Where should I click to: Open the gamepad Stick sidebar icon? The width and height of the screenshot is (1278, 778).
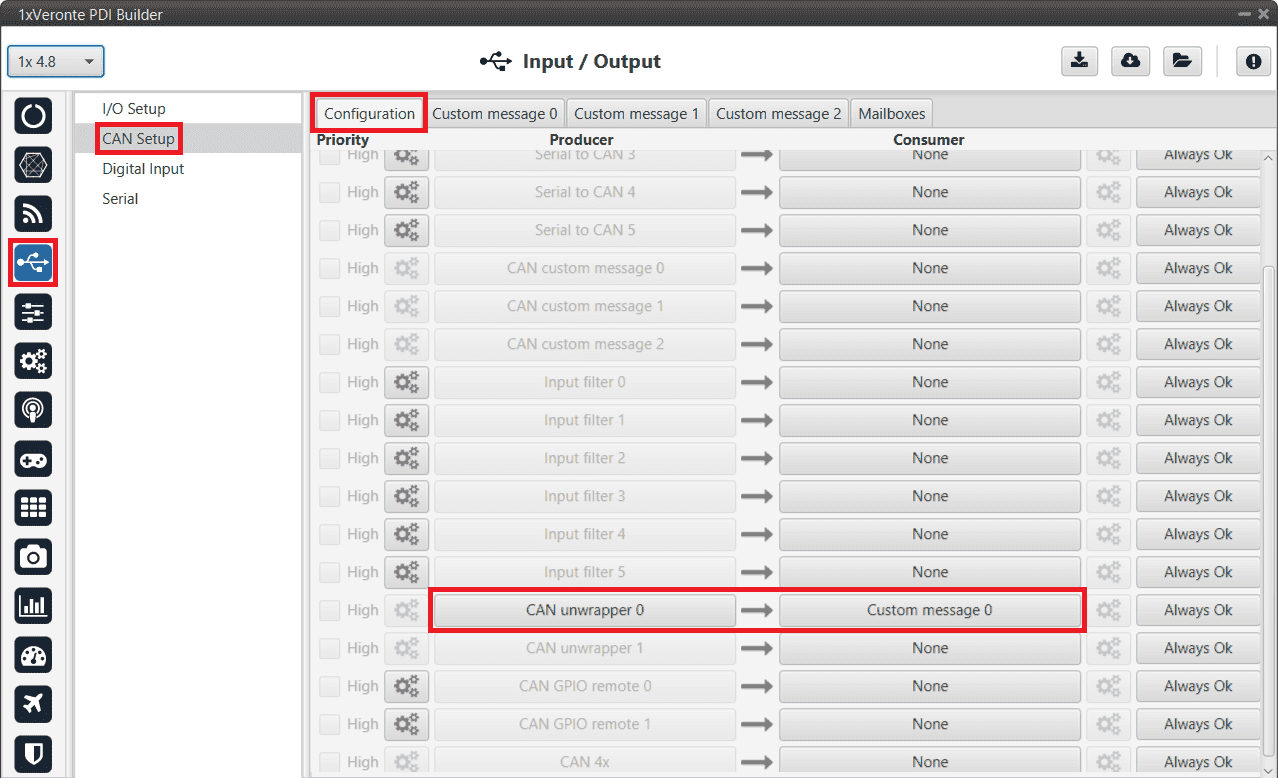tap(33, 459)
